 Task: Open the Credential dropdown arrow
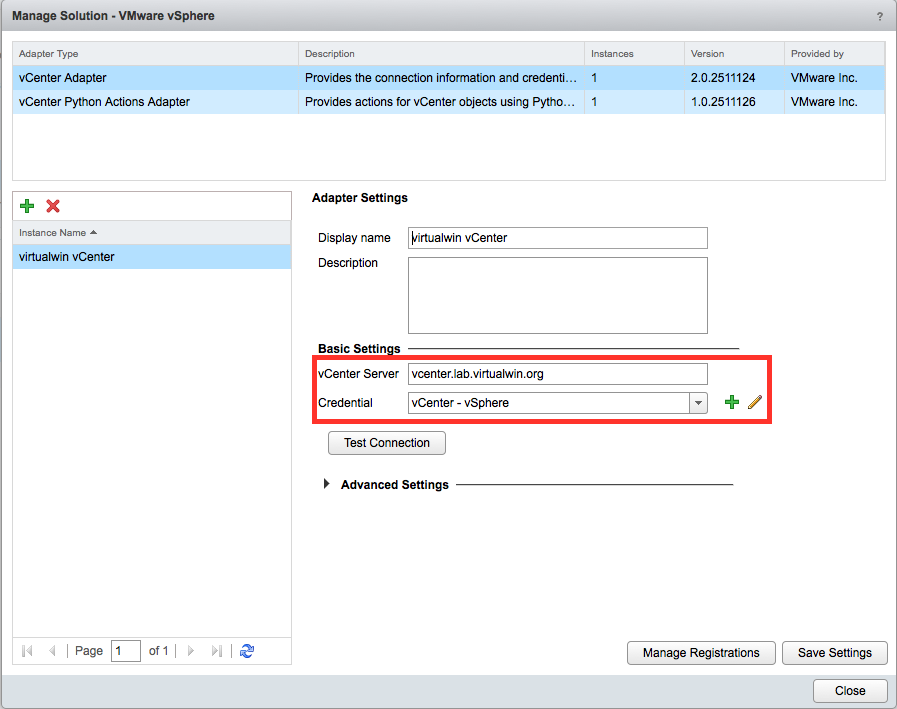(698, 403)
